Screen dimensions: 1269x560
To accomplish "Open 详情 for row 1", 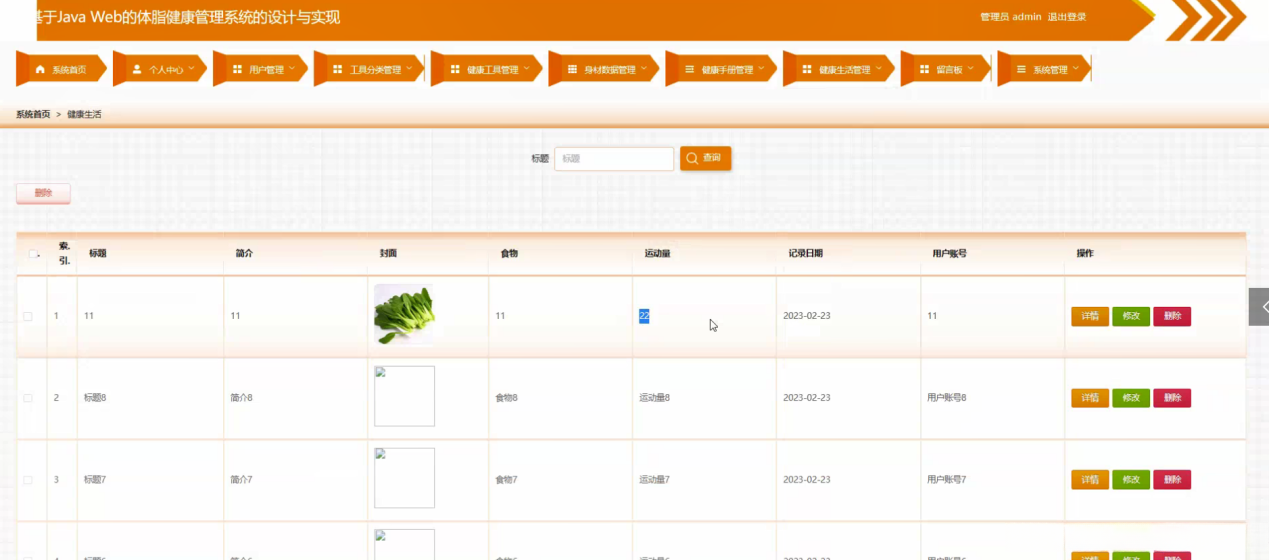I will click(x=1090, y=316).
